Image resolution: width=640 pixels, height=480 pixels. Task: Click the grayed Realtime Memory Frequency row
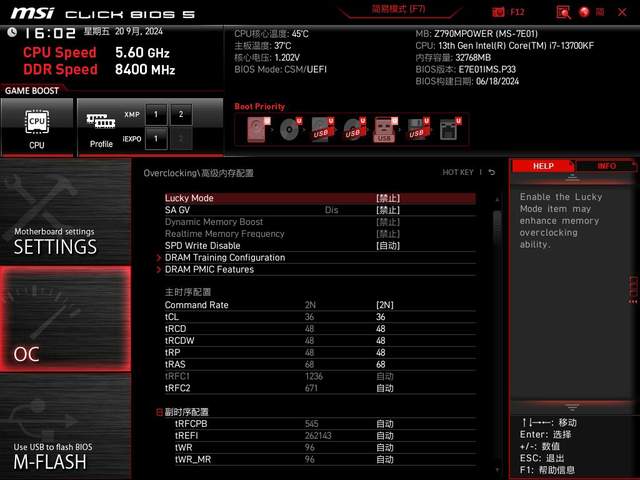[x=320, y=234]
